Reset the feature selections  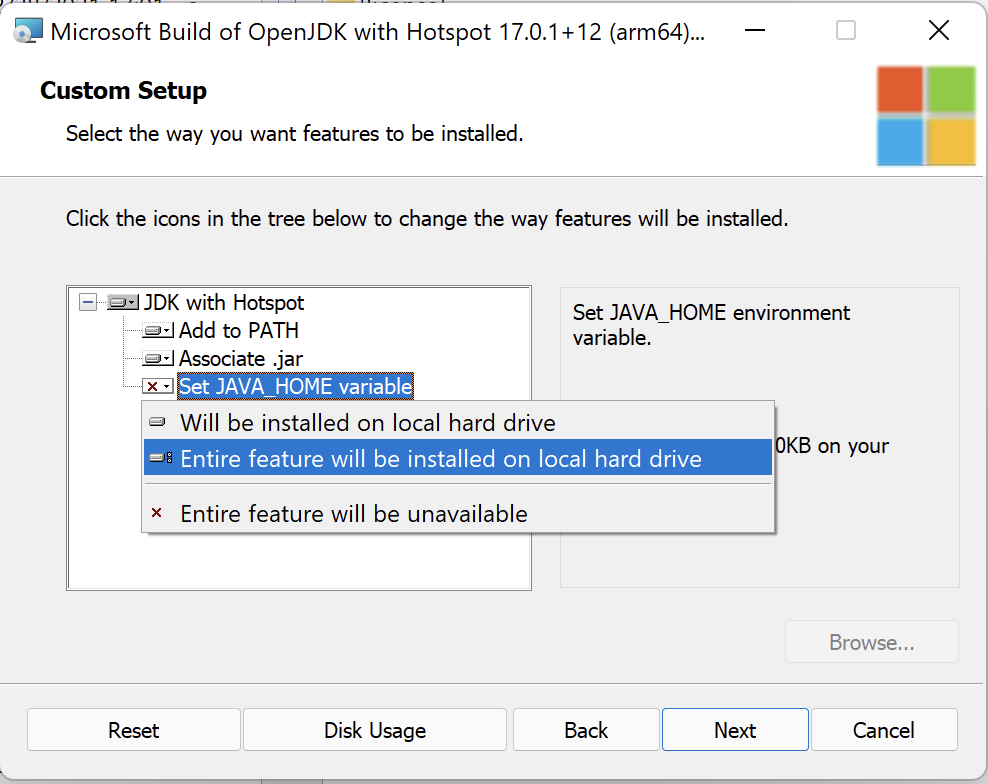point(134,730)
